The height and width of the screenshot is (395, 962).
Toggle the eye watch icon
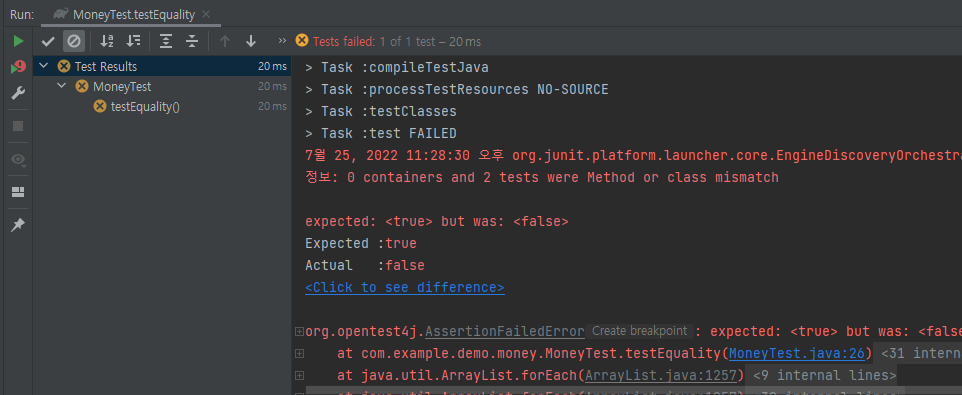18,160
